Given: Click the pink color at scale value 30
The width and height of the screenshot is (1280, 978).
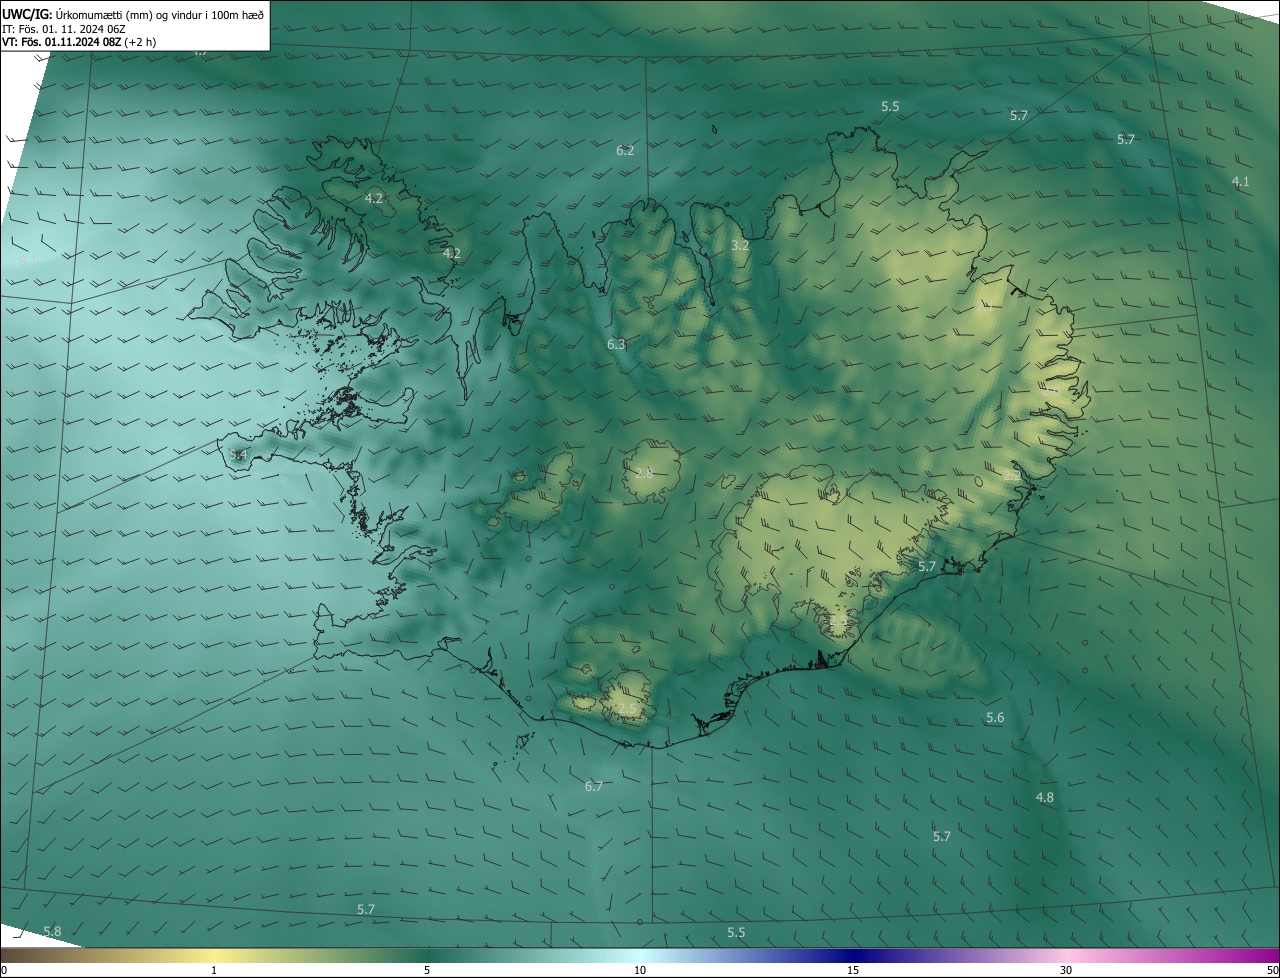Looking at the screenshot, I should click(x=1066, y=955).
